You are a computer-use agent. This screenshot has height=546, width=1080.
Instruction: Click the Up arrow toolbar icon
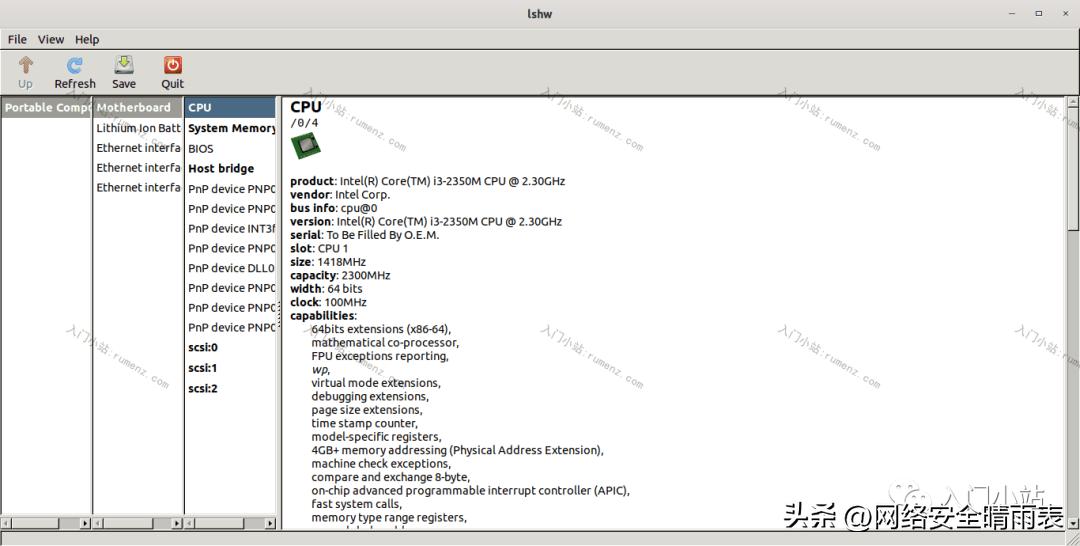(x=25, y=65)
